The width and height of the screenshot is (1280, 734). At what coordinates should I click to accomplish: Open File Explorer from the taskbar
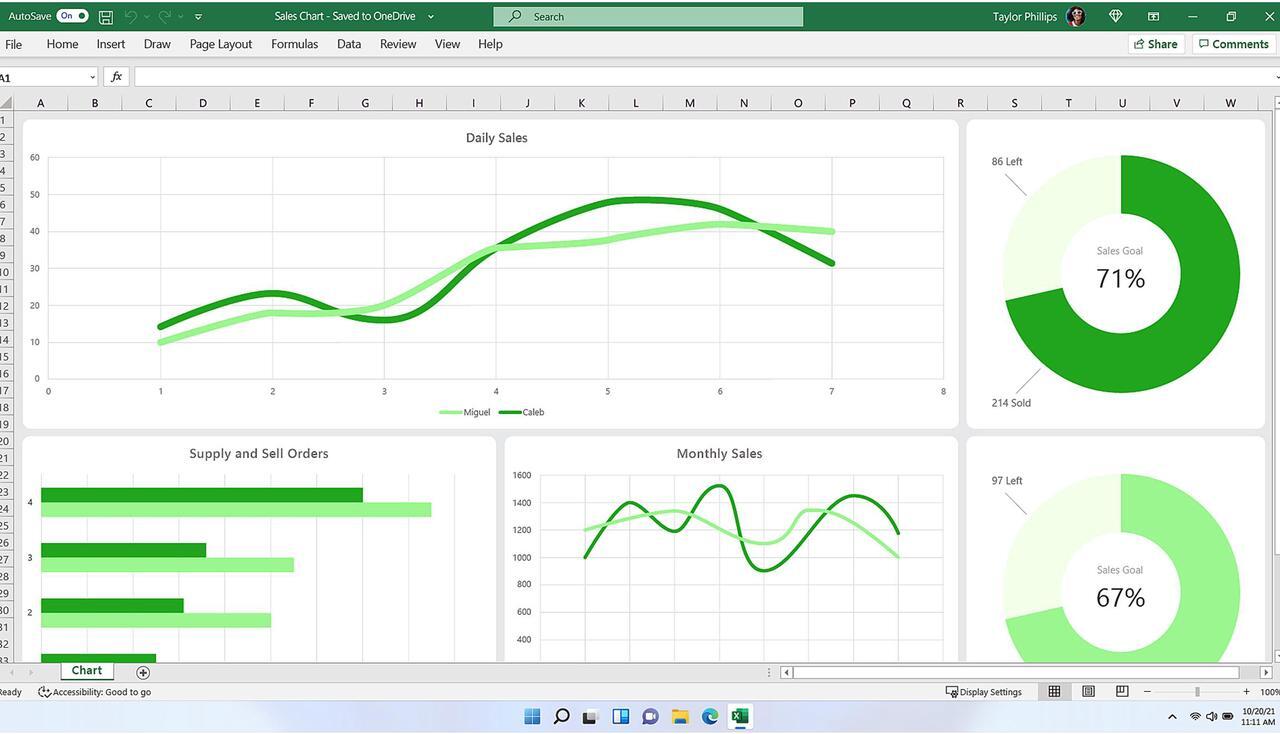point(680,716)
